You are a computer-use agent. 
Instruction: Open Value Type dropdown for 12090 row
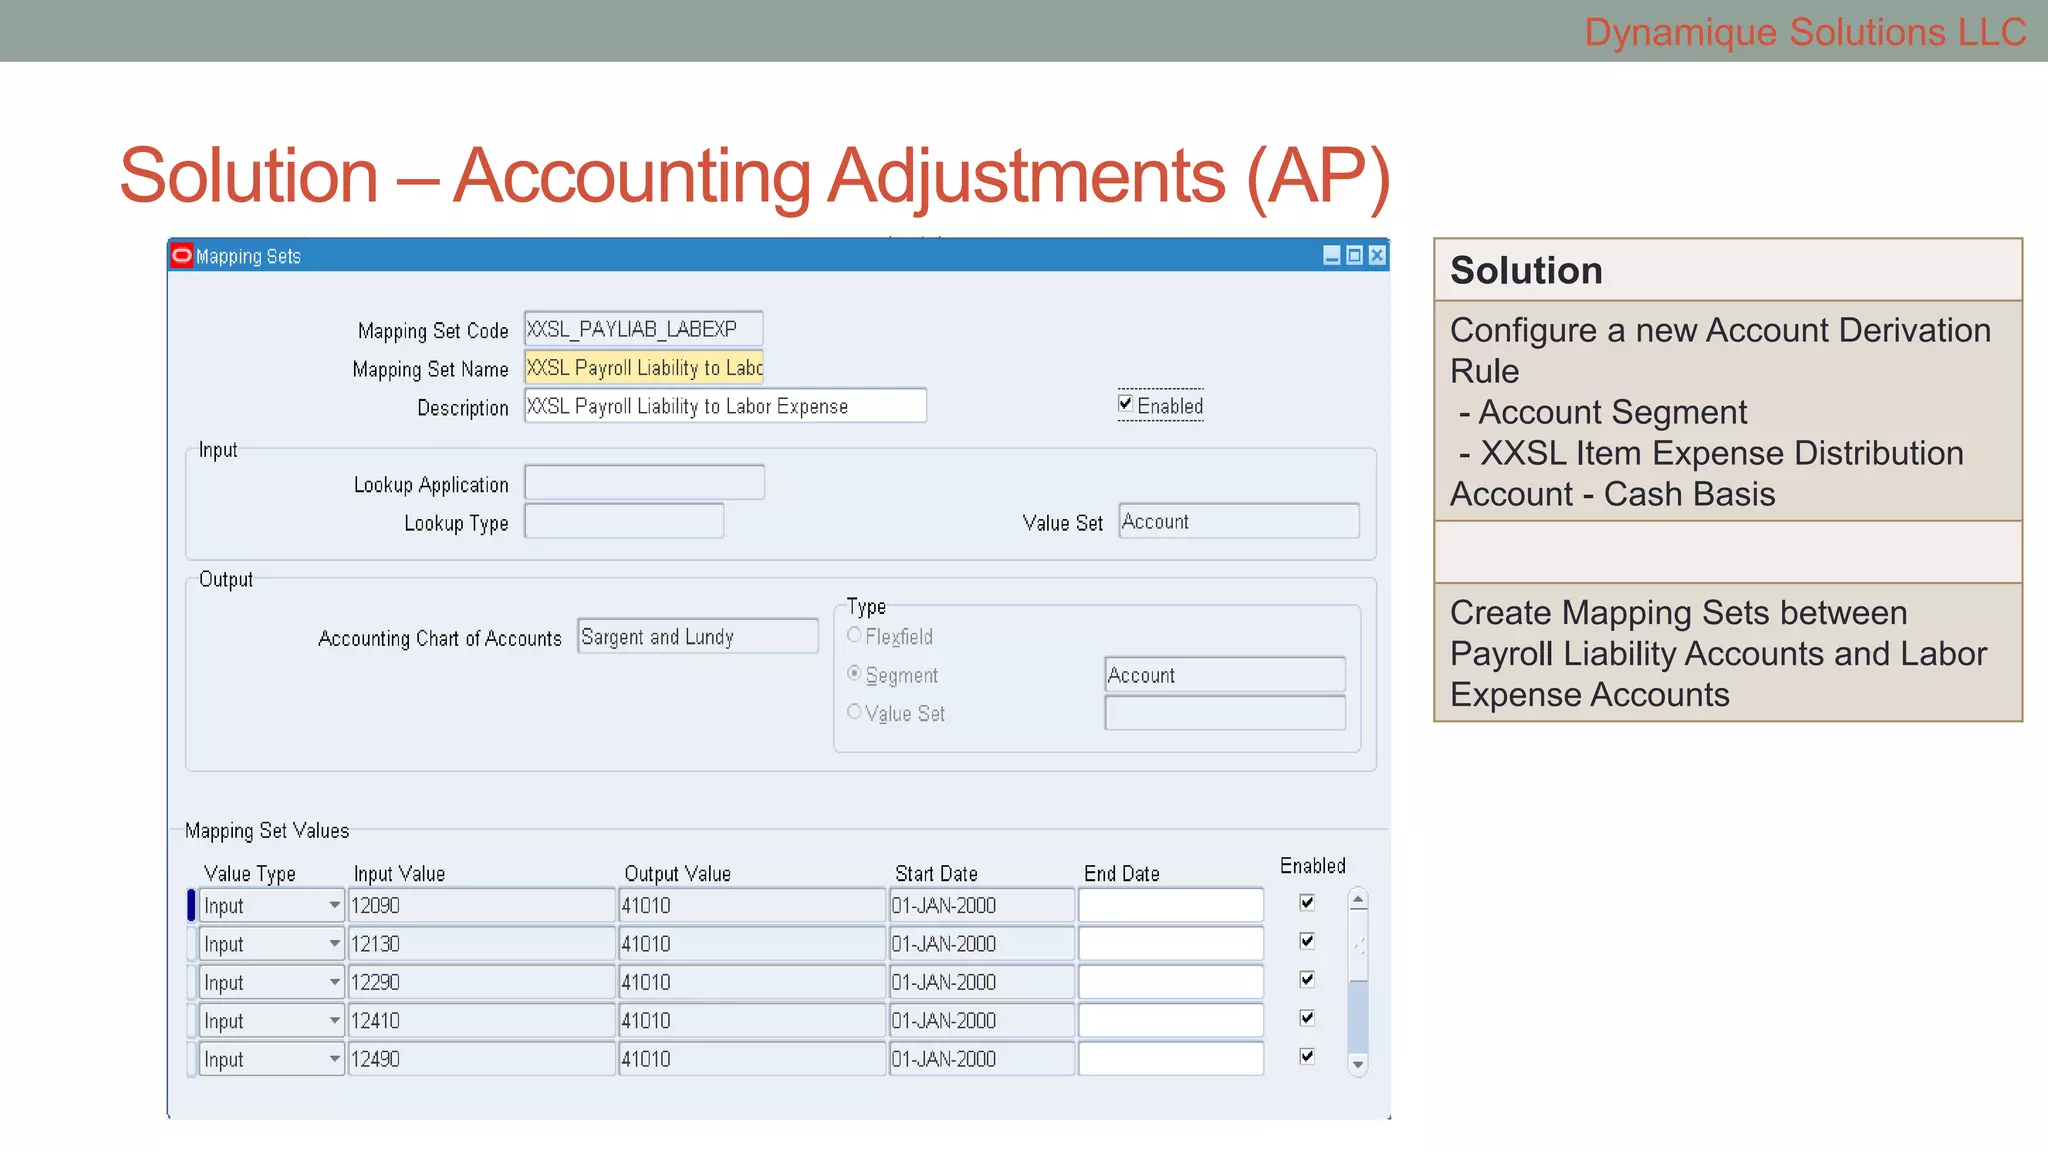[334, 906]
